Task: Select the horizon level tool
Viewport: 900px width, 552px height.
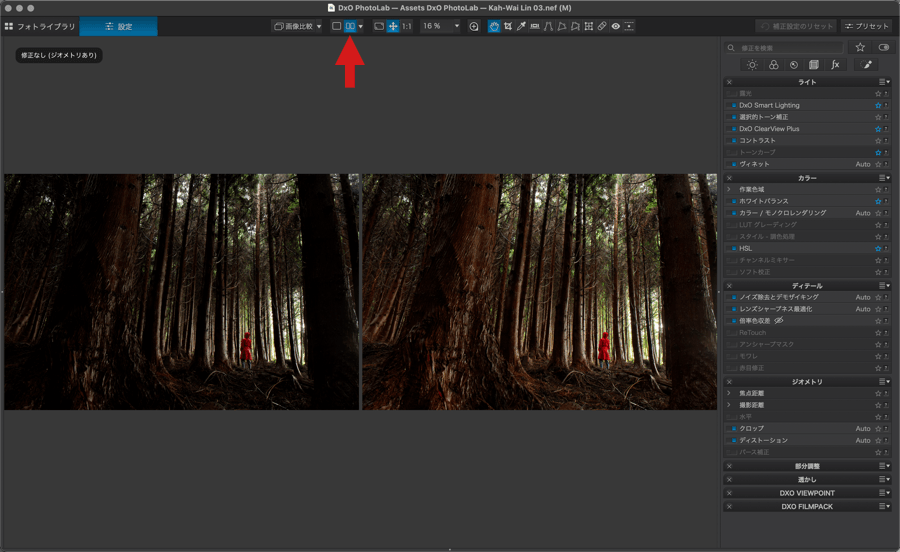Action: (x=534, y=26)
